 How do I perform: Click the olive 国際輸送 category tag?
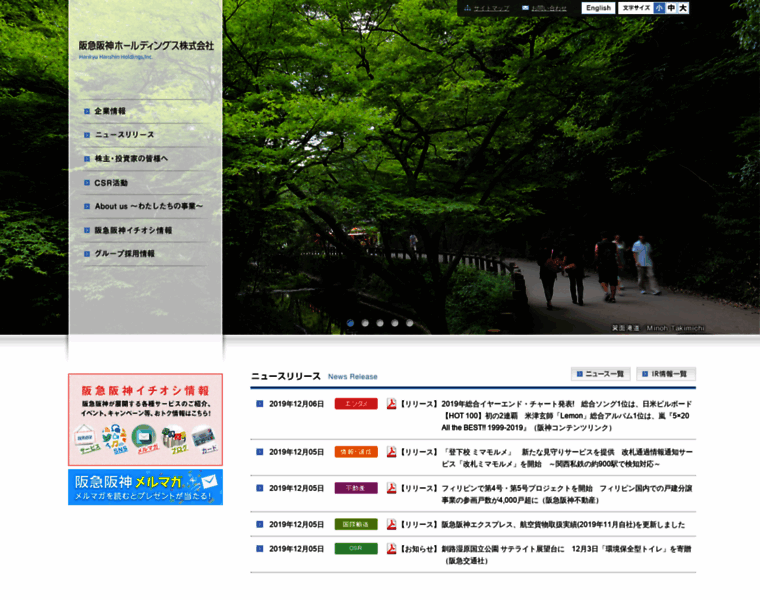pyautogui.click(x=356, y=524)
